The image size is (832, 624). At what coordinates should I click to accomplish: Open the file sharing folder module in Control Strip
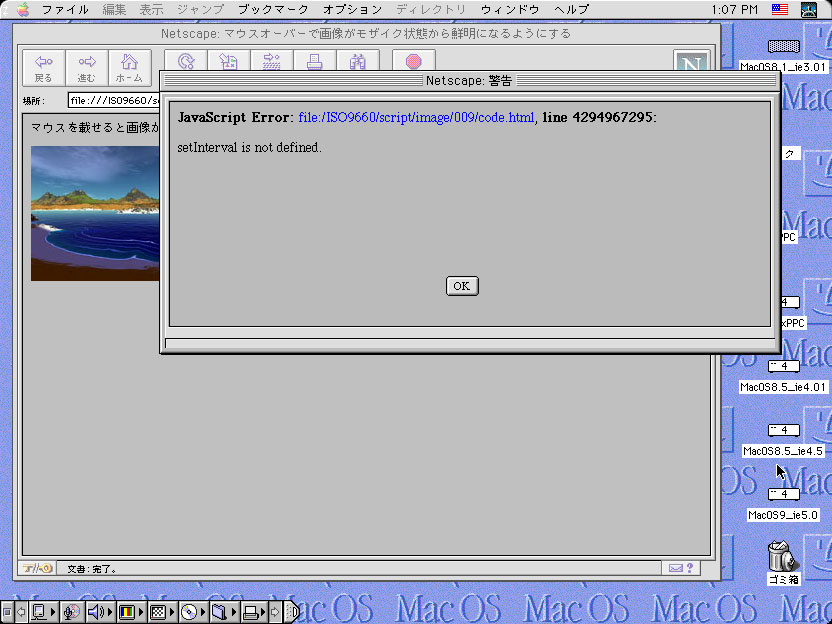point(224,612)
